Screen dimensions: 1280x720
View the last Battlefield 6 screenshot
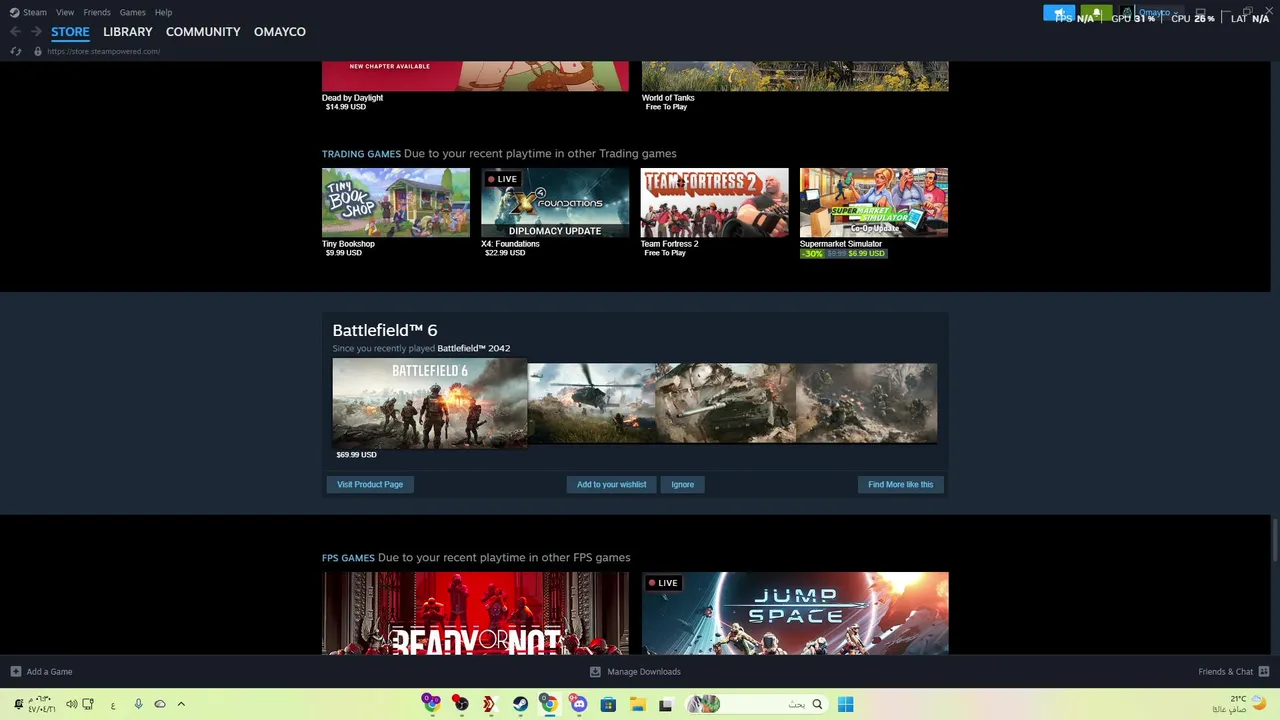tap(867, 403)
